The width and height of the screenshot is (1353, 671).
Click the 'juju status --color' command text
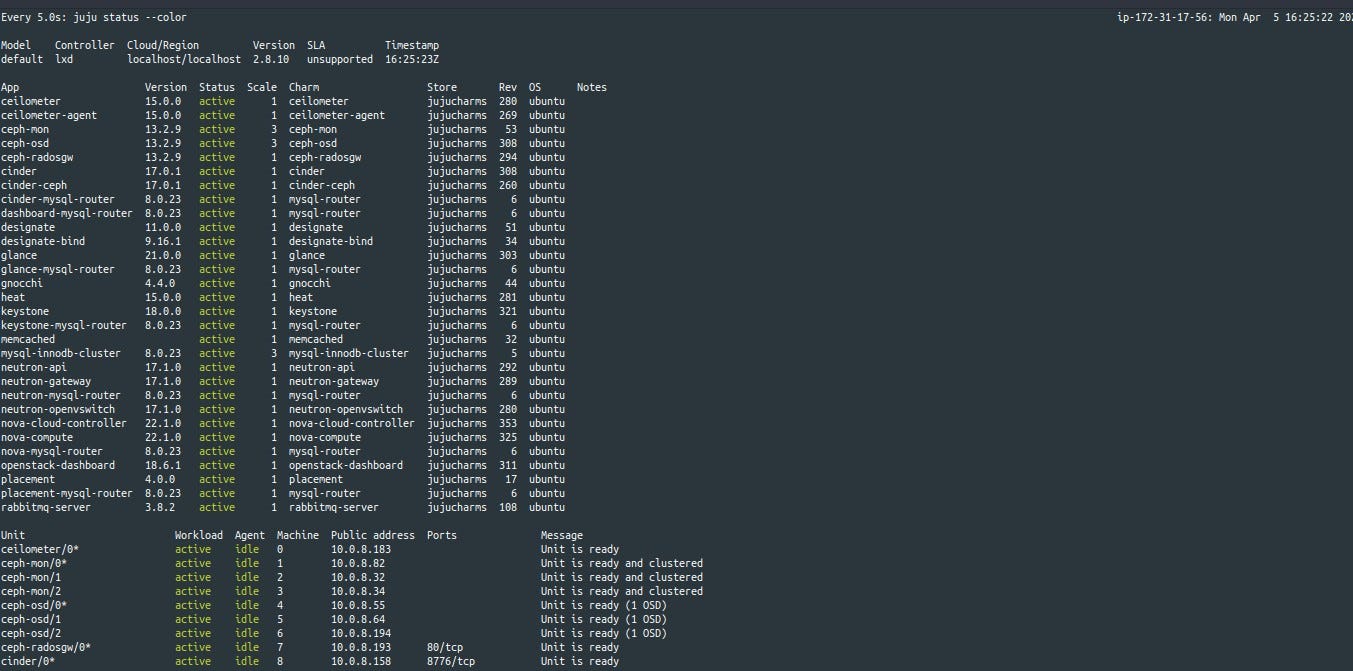tap(130, 17)
